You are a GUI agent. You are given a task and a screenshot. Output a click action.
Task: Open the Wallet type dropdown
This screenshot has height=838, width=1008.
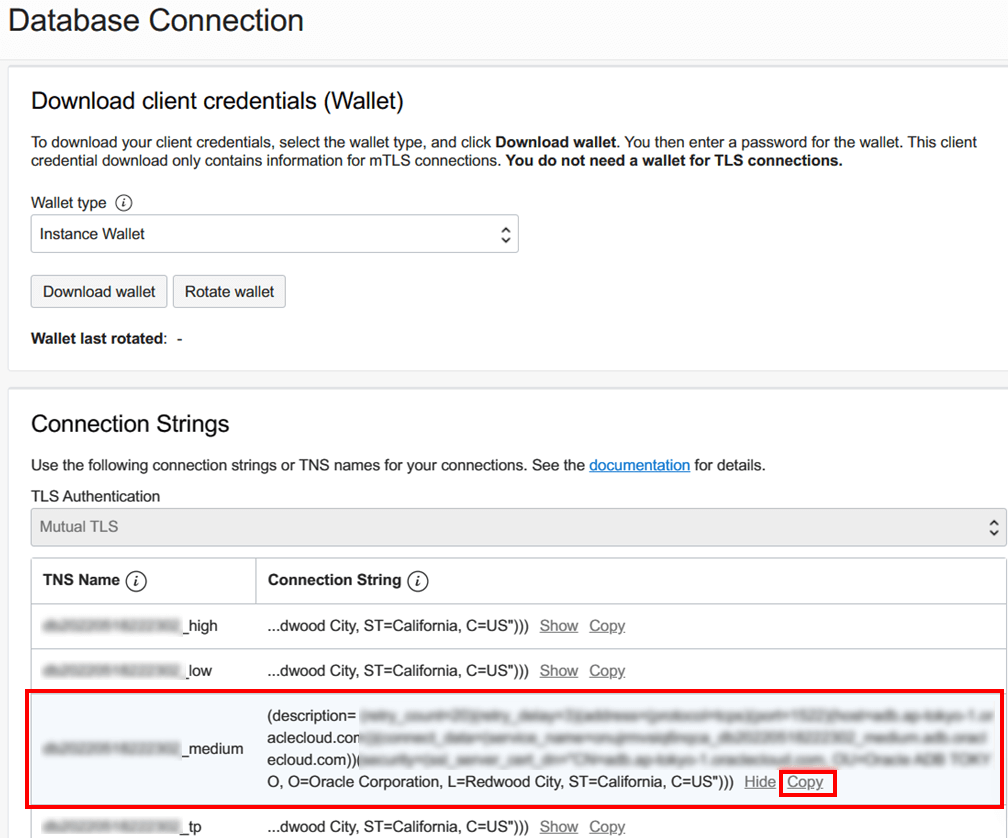coord(274,234)
